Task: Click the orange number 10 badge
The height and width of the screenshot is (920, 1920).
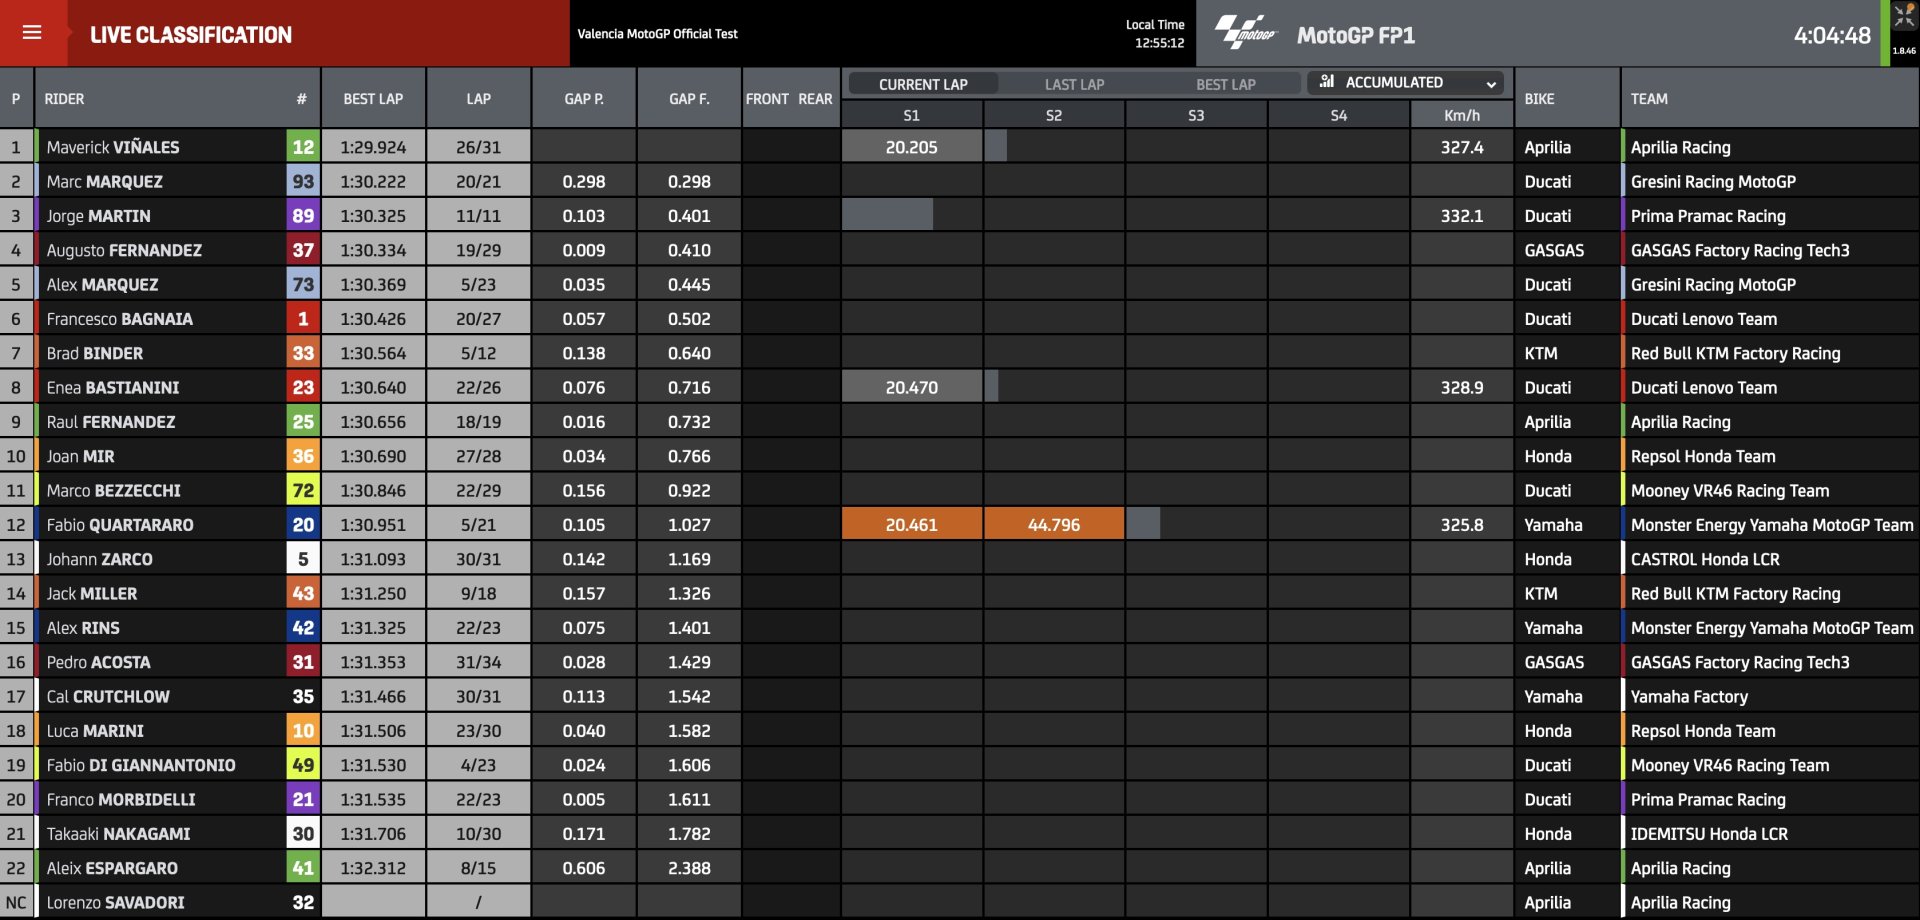Action: [x=303, y=730]
